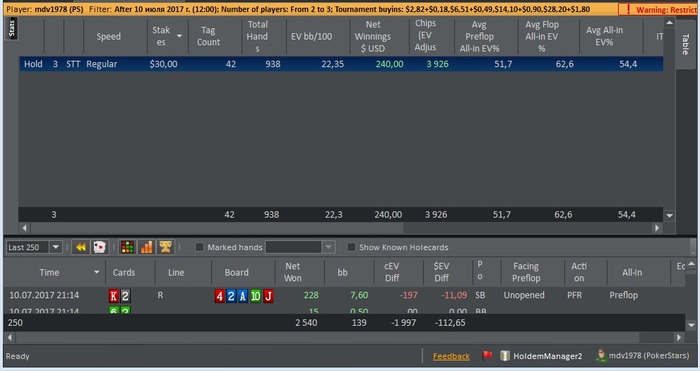700x371 pixels.
Task: Click the K card in first hand row
Action: tap(114, 296)
